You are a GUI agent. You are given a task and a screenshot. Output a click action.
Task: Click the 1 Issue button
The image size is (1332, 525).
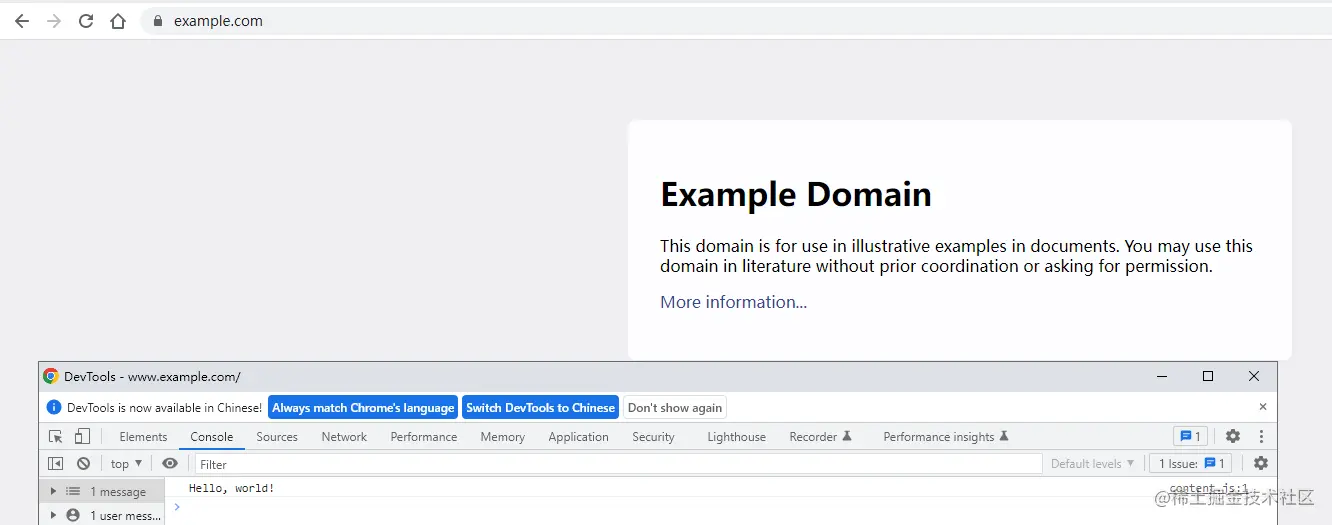tap(1190, 464)
